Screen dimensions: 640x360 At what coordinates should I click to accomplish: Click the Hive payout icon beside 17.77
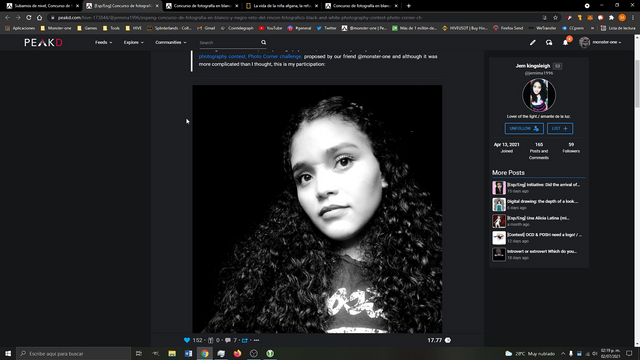448,340
